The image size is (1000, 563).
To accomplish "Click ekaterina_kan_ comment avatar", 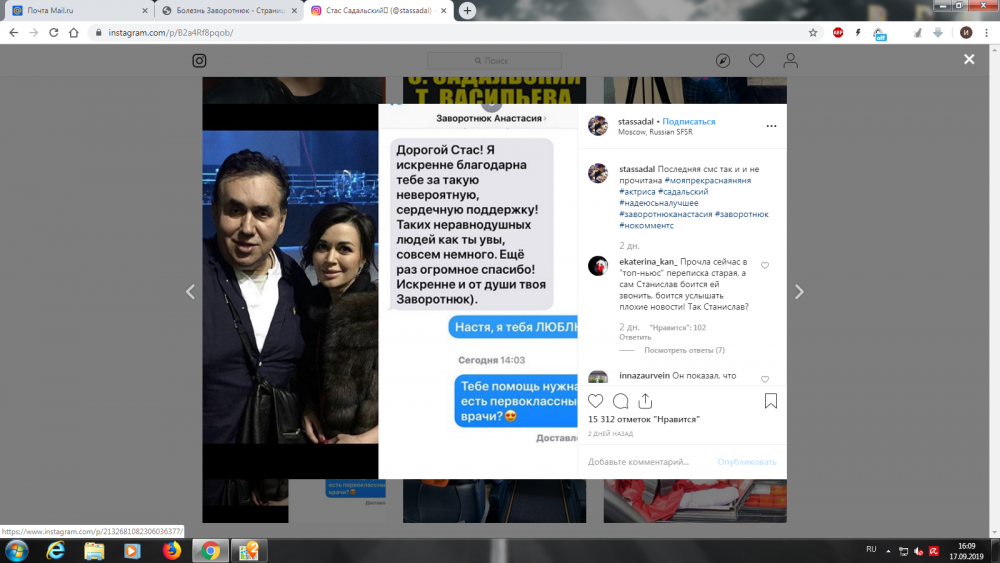I will pyautogui.click(x=598, y=265).
